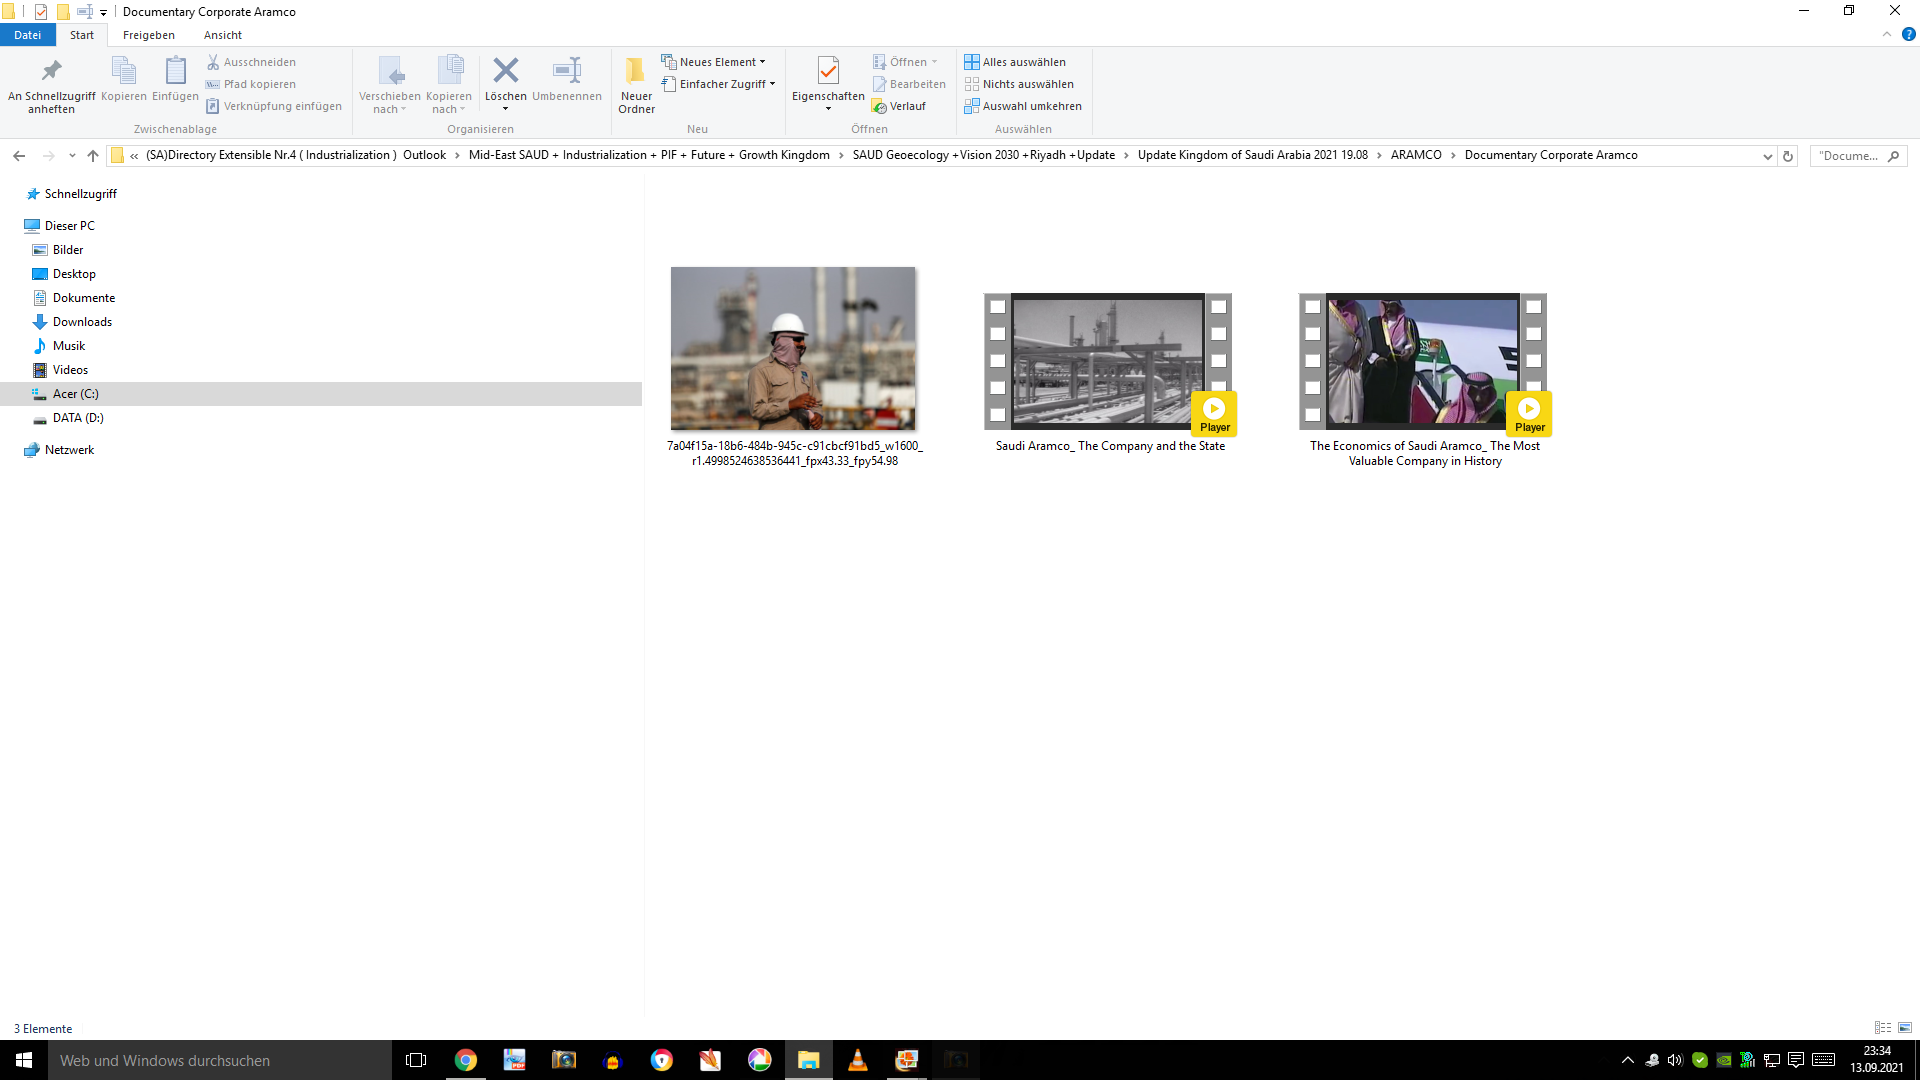Switch to the Ansicht ribbon tab

[x=223, y=35]
